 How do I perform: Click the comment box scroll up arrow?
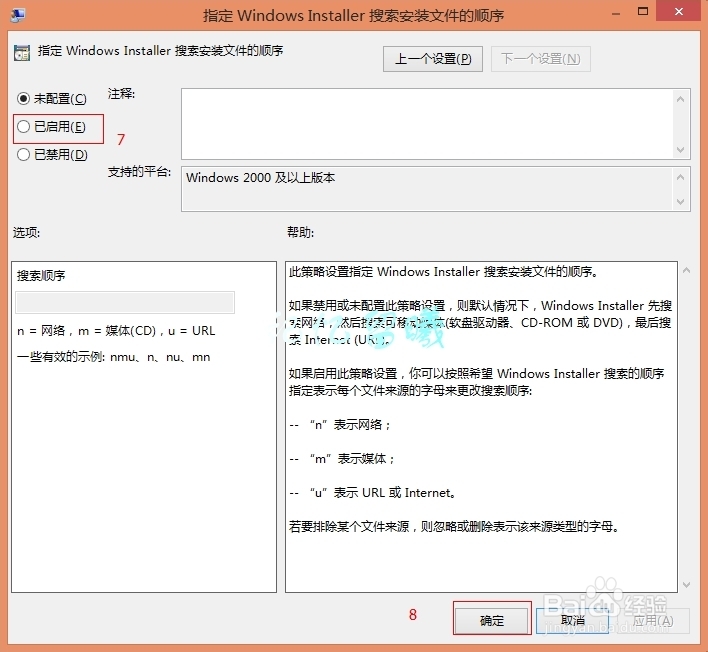(x=680, y=99)
